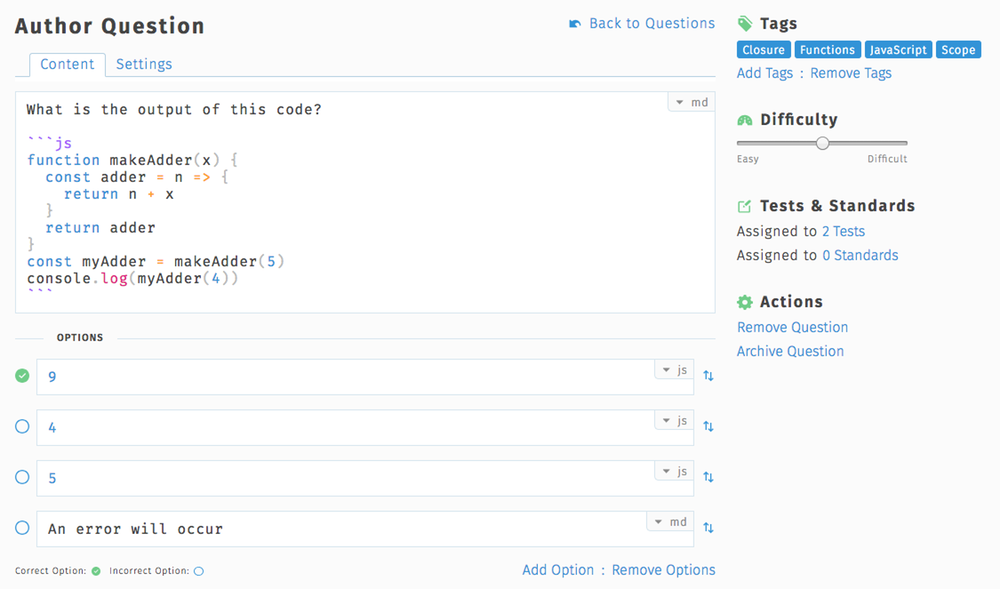Click the back arrow icon near Back to Questions

point(574,24)
